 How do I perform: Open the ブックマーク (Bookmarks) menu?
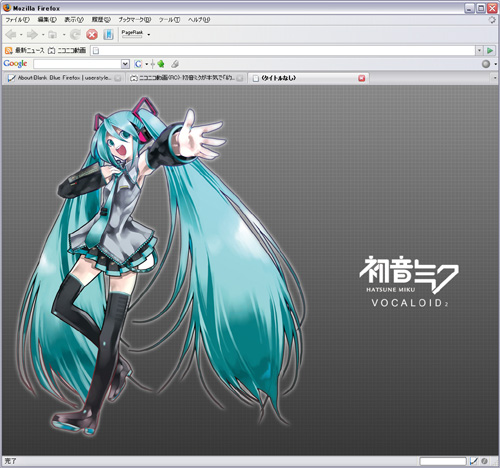[135, 20]
